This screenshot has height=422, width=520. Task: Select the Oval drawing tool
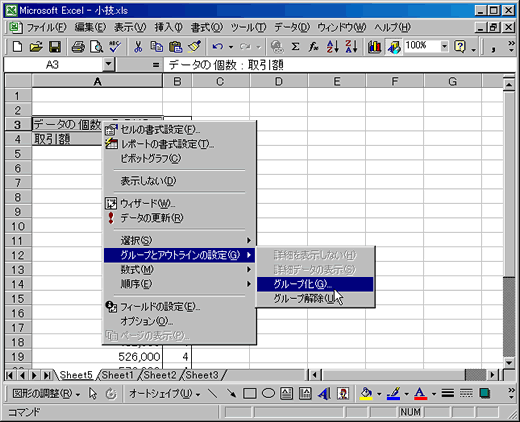[268, 394]
